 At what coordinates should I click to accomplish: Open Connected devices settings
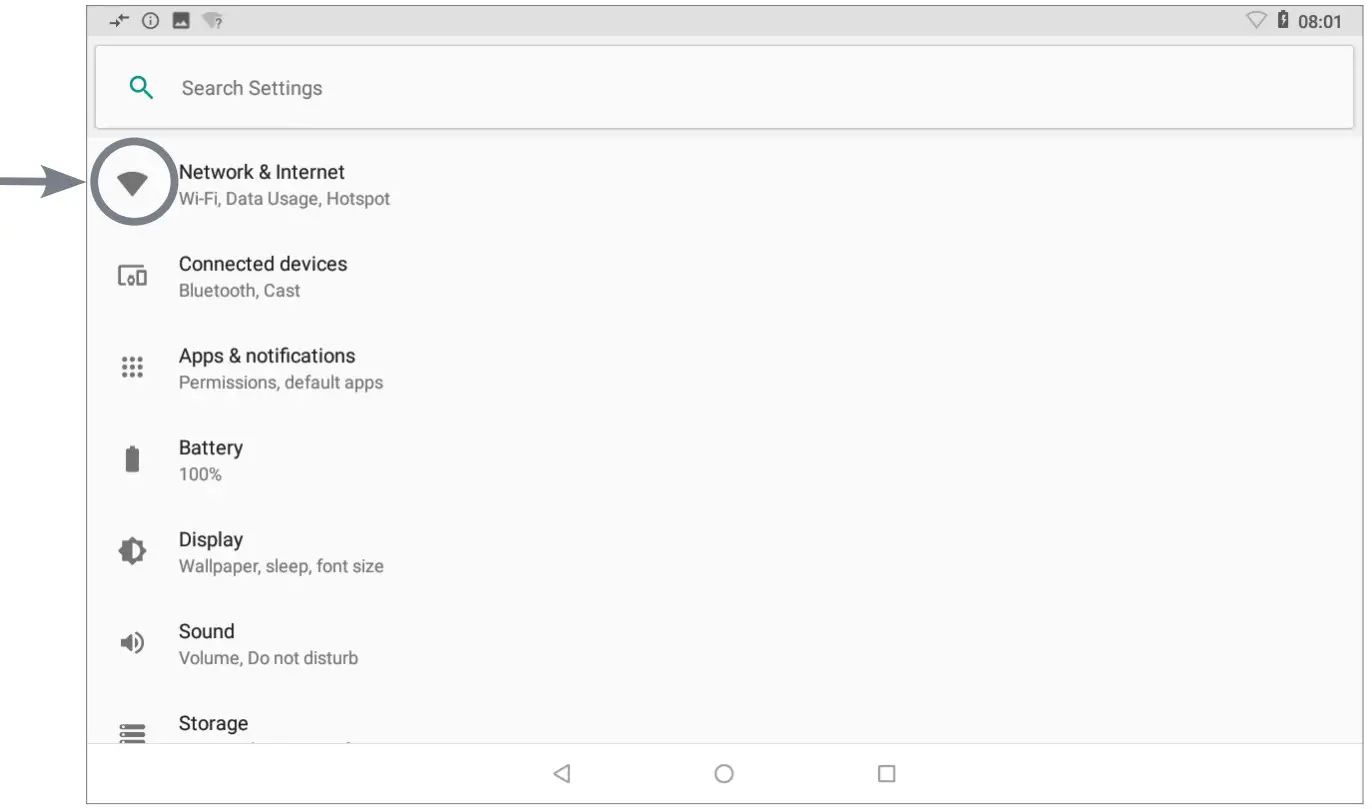point(263,263)
